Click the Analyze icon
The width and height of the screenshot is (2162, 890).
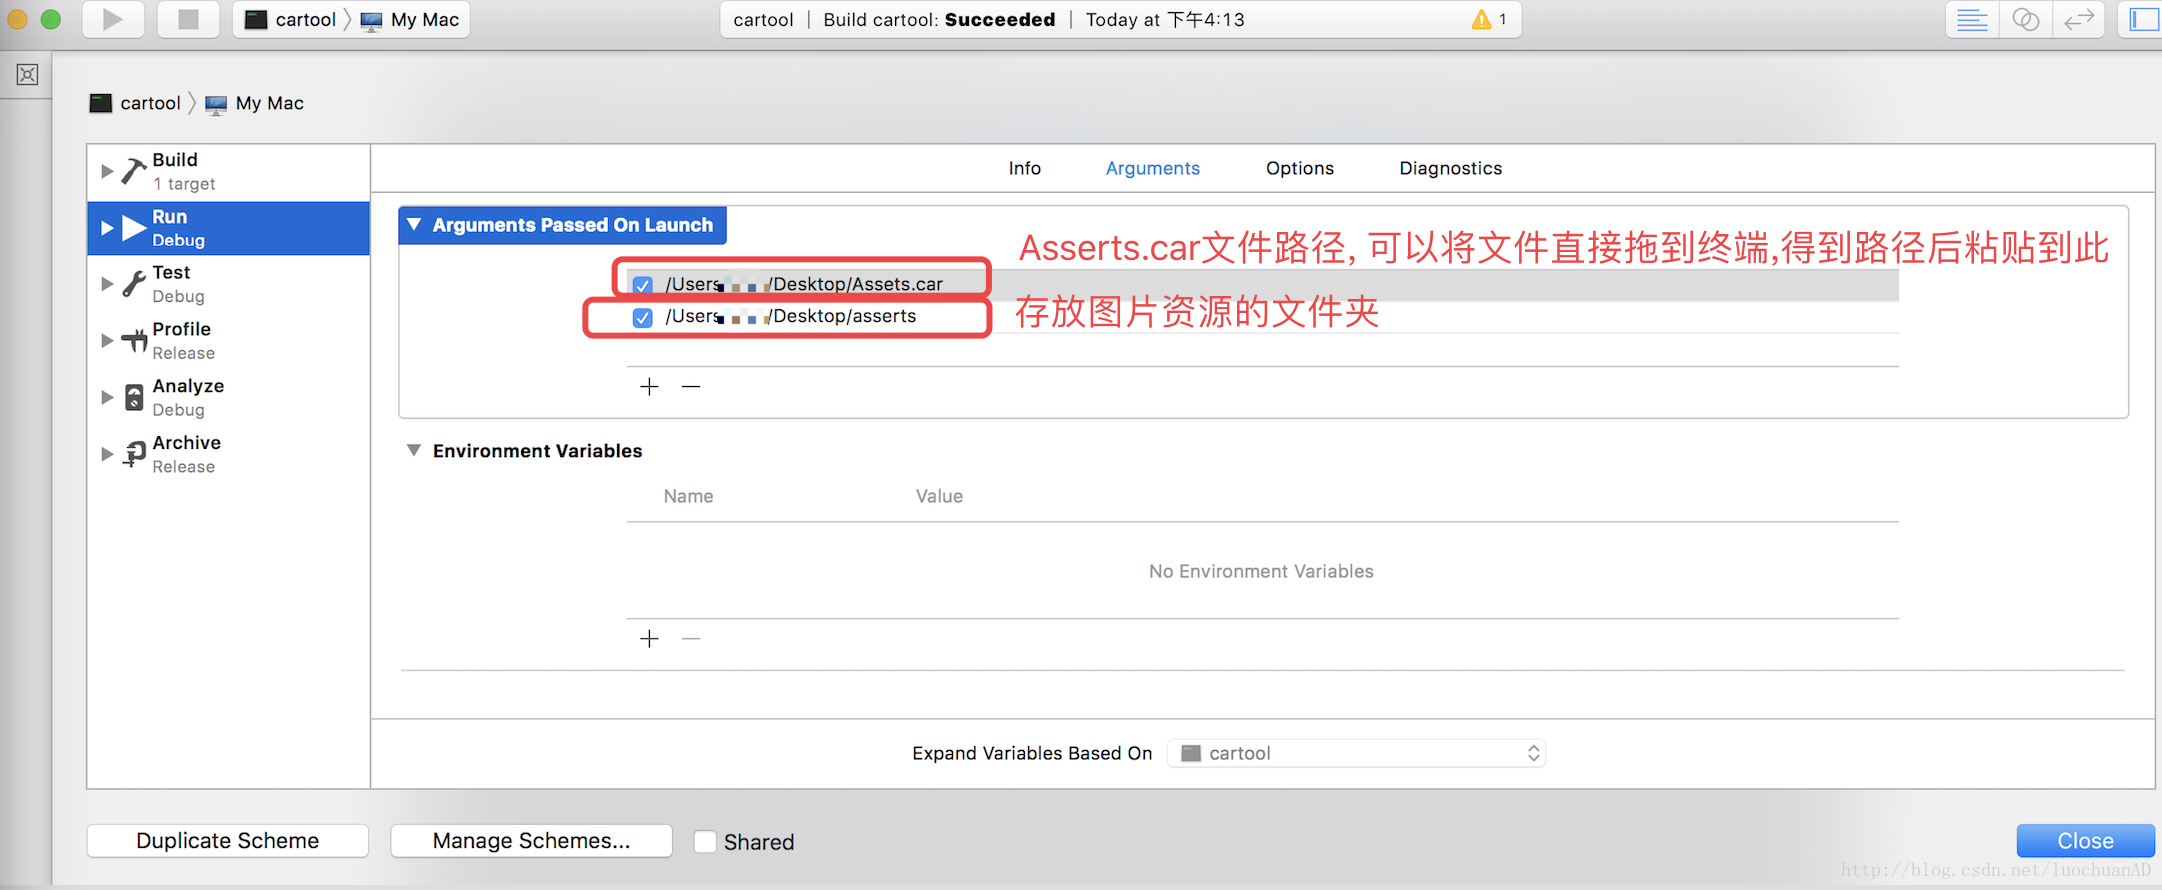tap(134, 397)
